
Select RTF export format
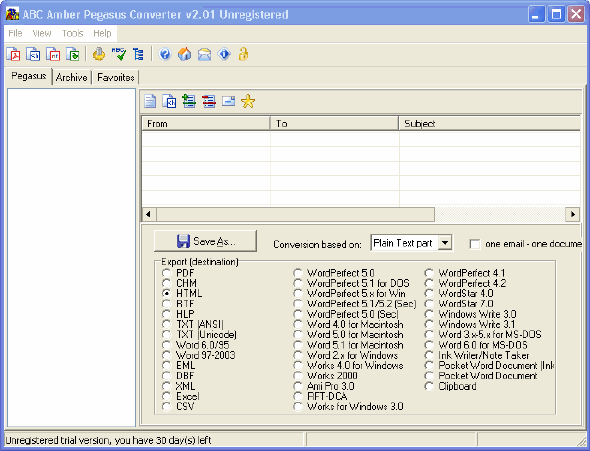[166, 304]
